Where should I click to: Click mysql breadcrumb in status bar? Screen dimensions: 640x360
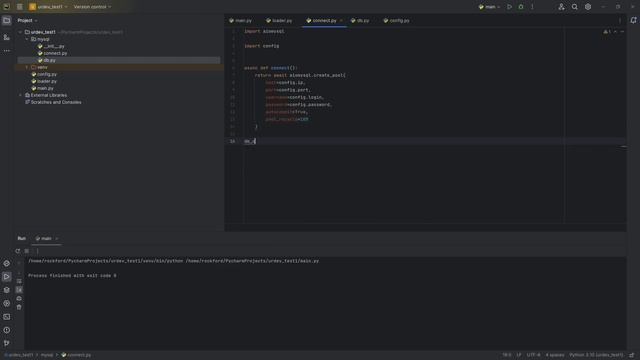pyautogui.click(x=47, y=355)
